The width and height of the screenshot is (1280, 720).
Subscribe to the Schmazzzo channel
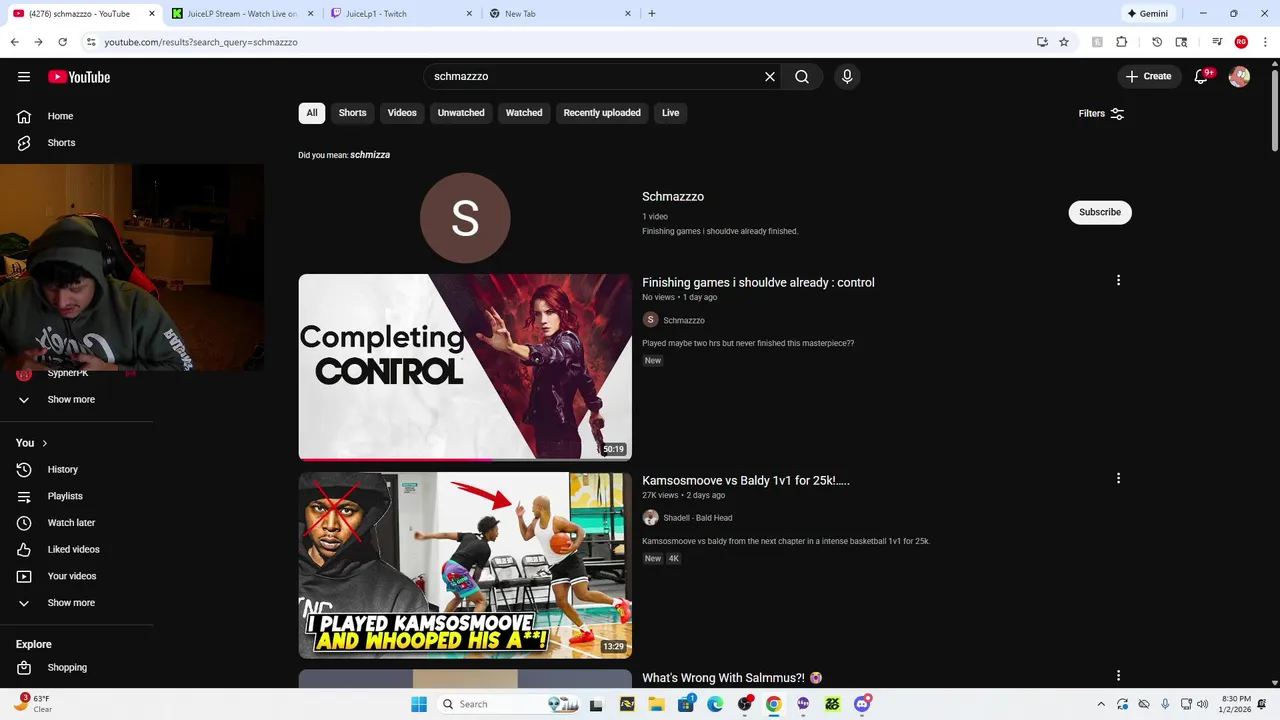point(1100,212)
